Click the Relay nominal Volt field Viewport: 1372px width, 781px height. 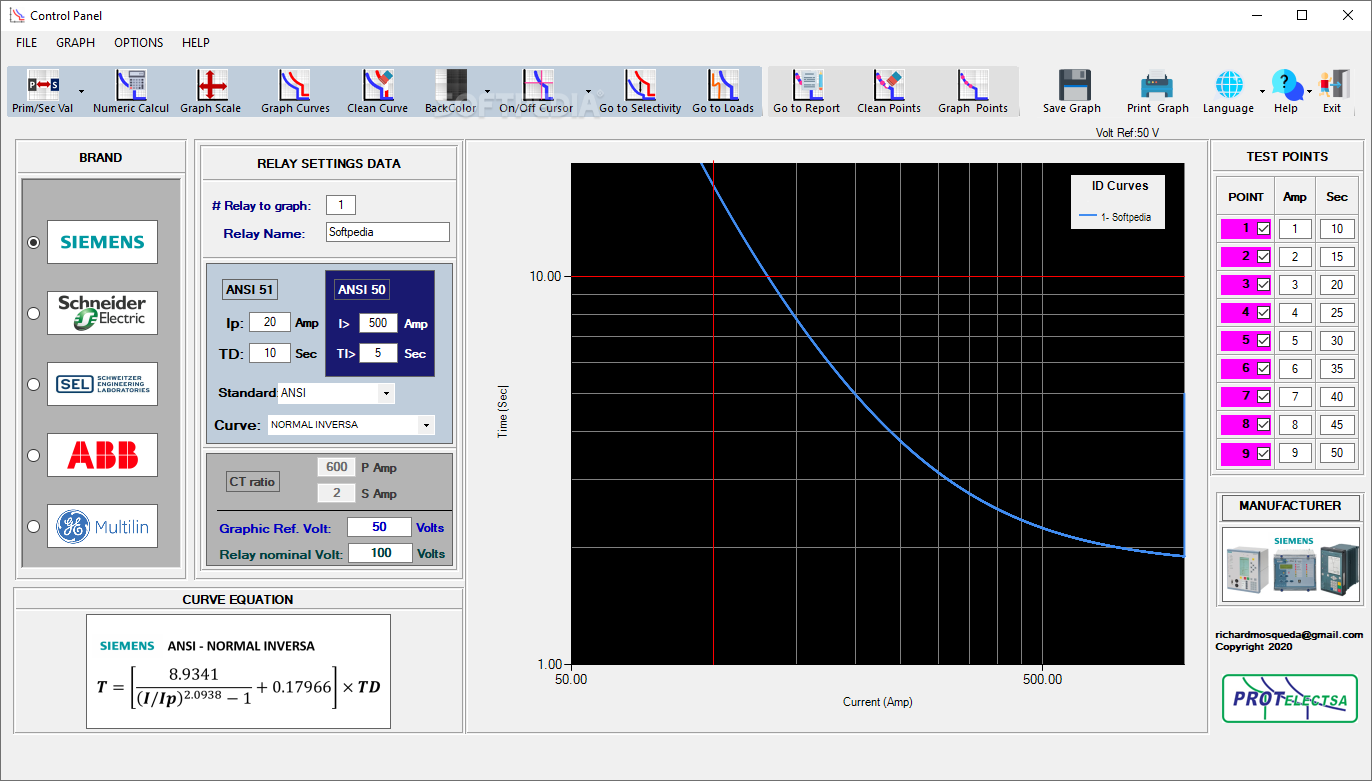click(x=380, y=553)
